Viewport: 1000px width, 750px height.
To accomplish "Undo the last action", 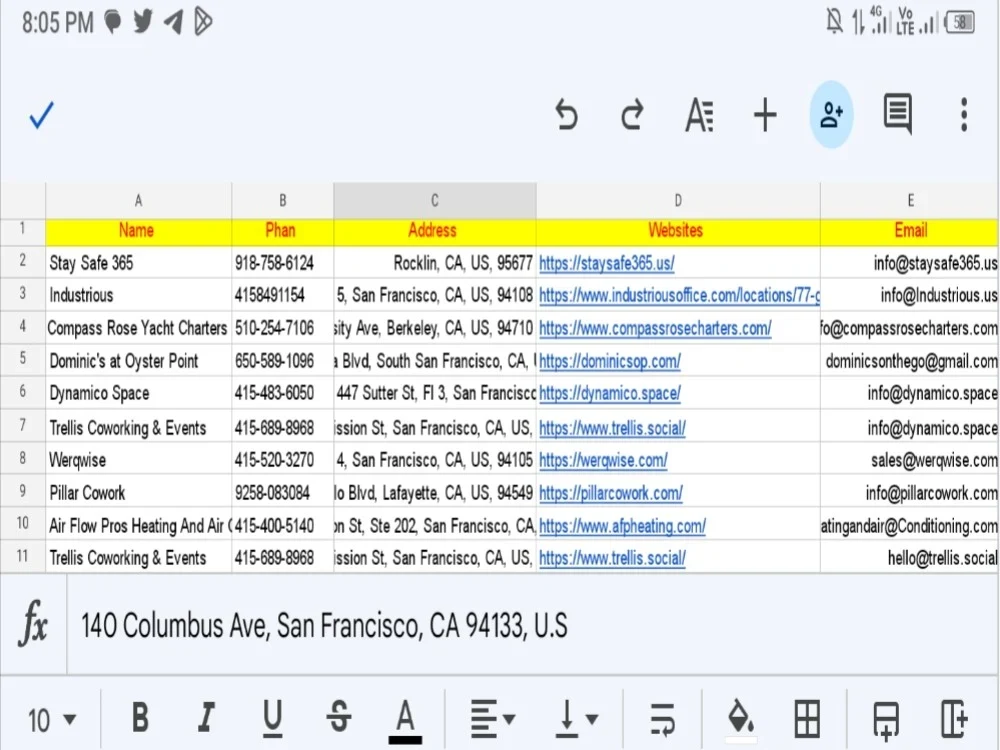I will point(566,115).
